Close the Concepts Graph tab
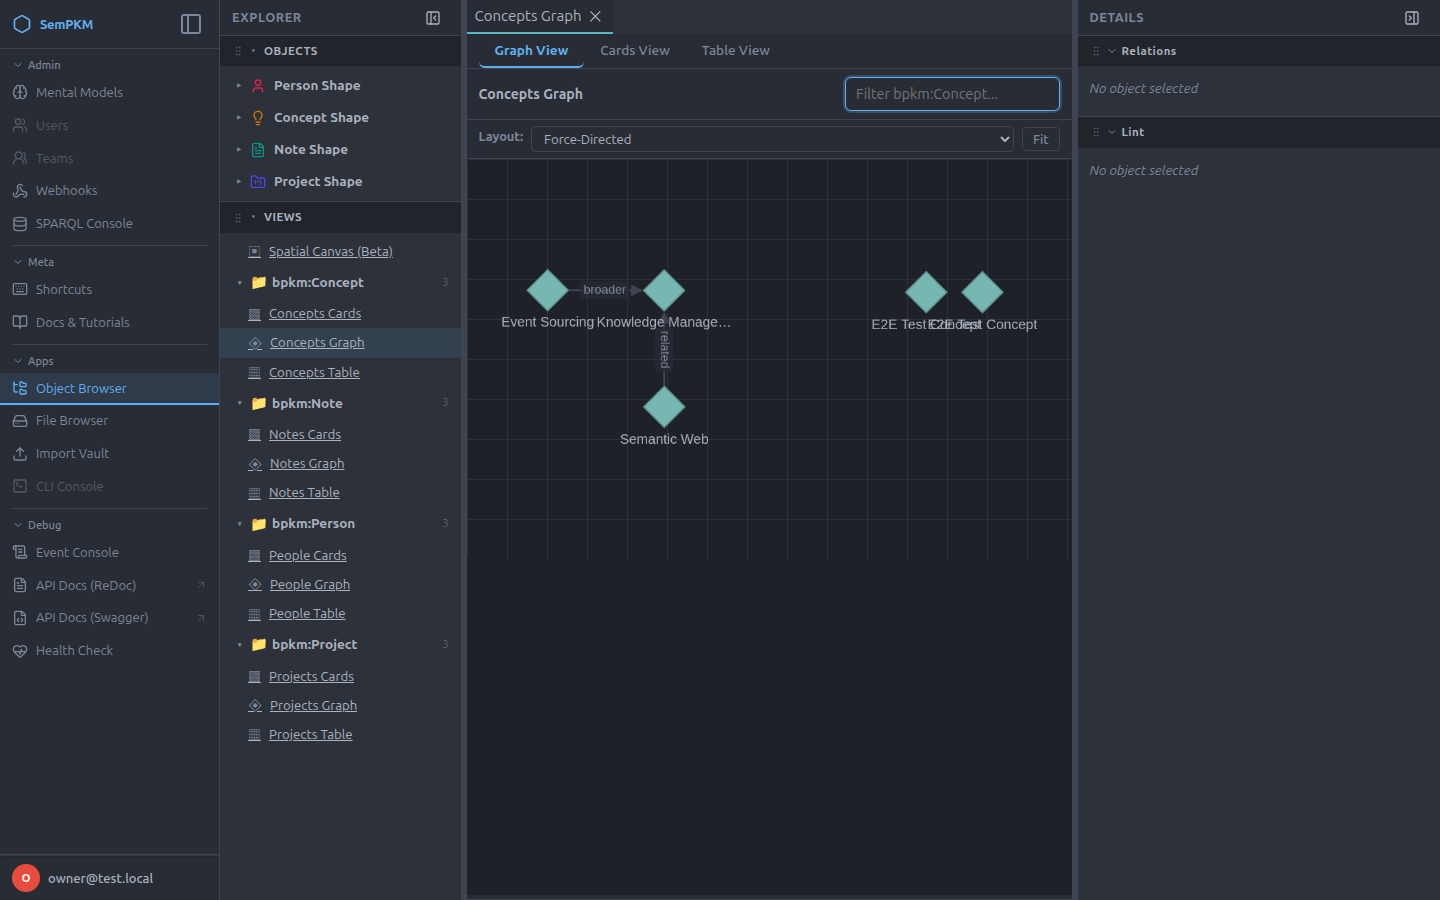The width and height of the screenshot is (1440, 900). (596, 16)
